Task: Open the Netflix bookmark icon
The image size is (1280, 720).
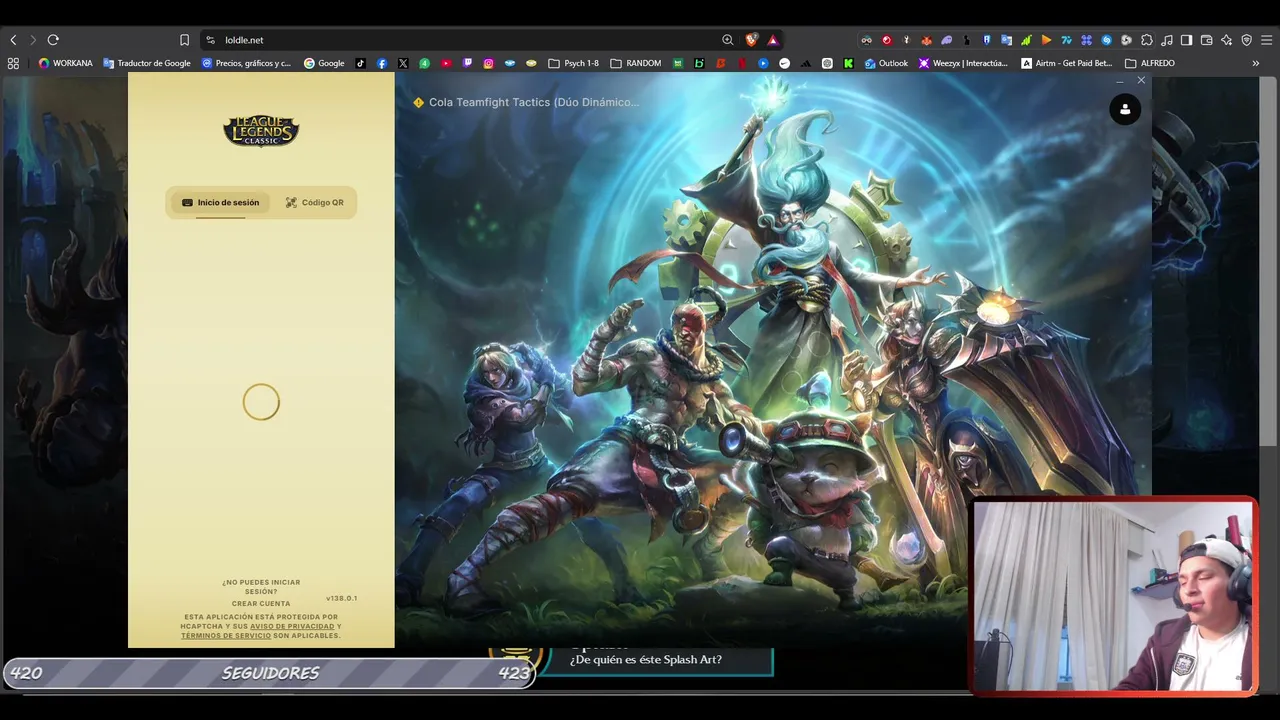Action: 741,63
